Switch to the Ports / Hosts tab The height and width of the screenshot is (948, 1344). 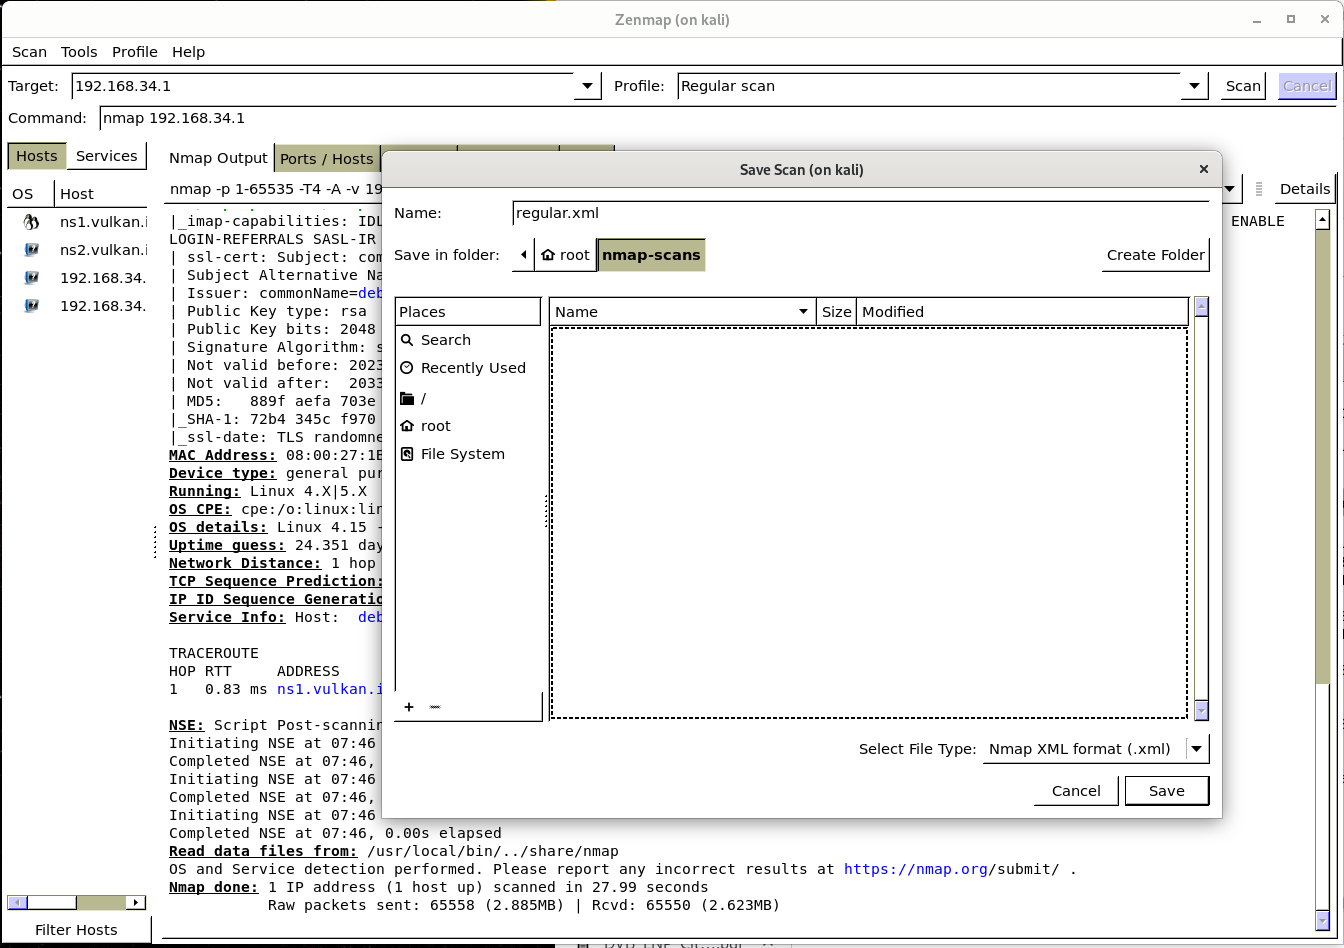click(x=326, y=159)
